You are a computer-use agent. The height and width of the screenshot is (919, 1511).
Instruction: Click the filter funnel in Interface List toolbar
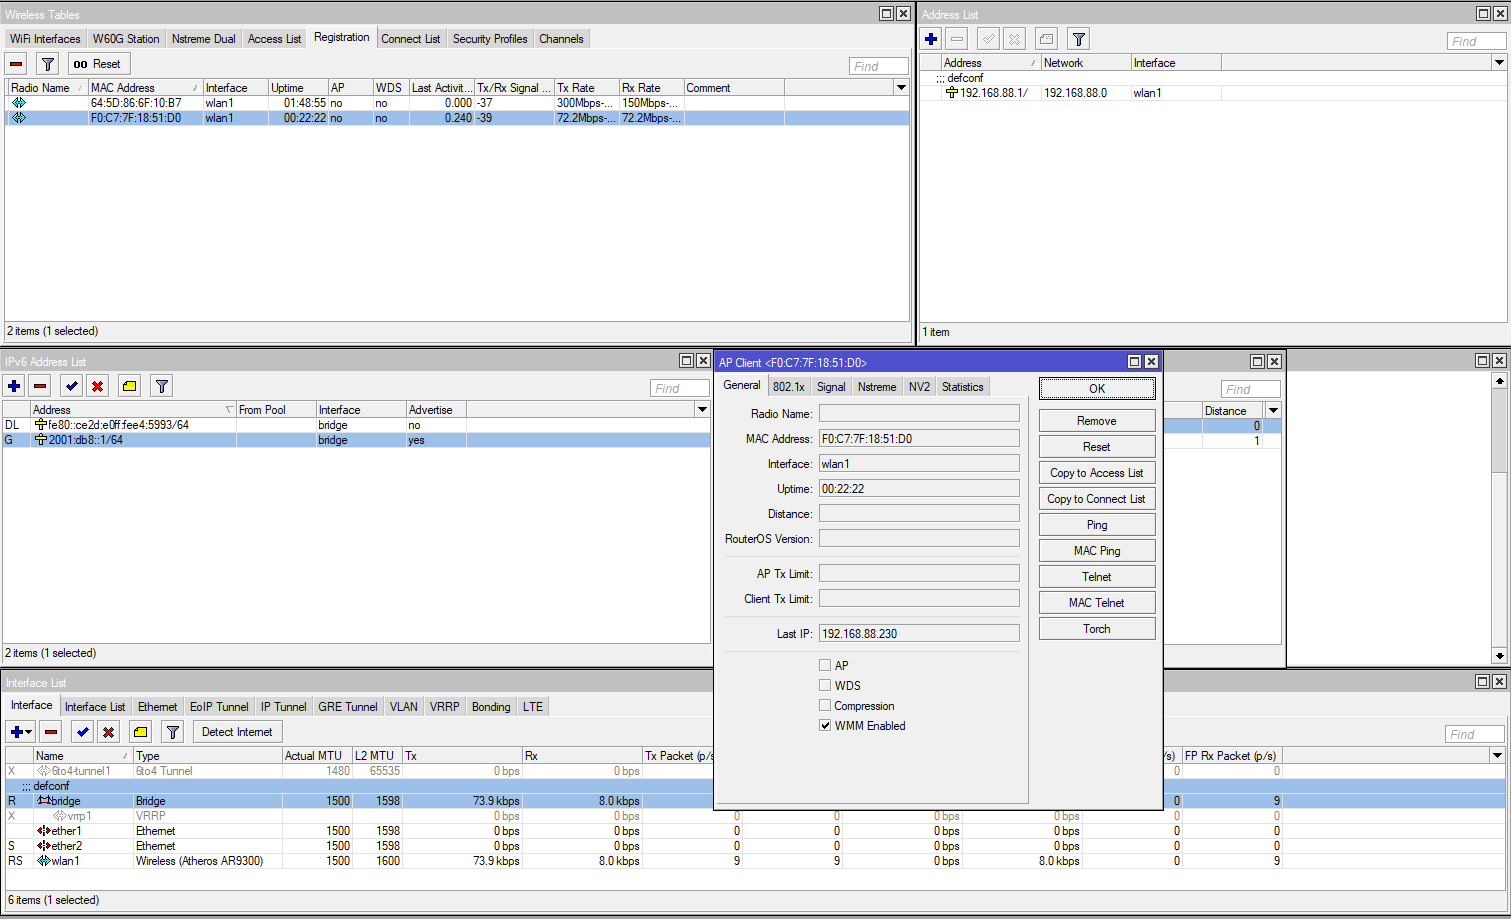click(173, 732)
